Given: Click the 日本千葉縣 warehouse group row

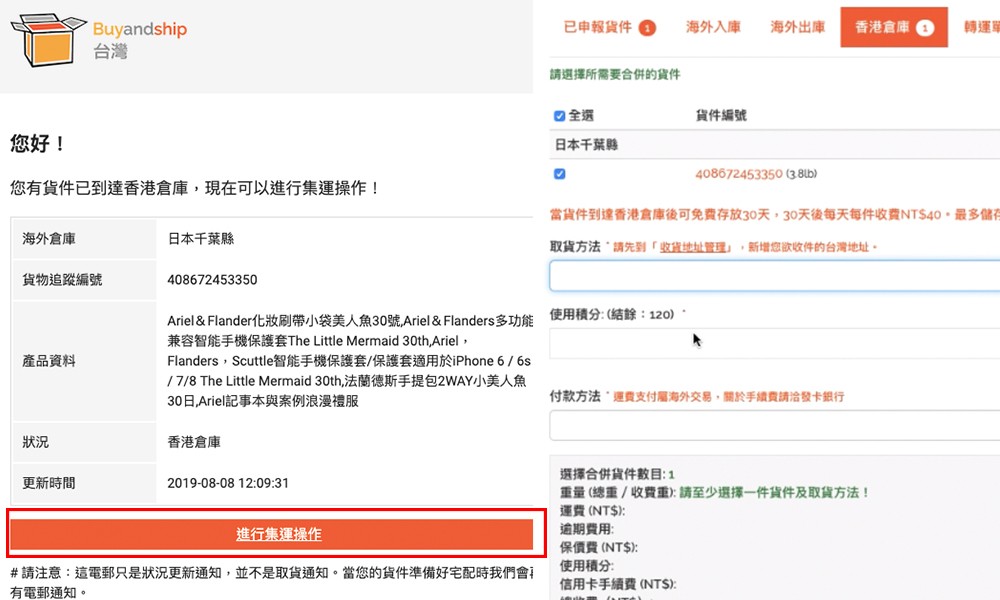Looking at the screenshot, I should point(586,145).
